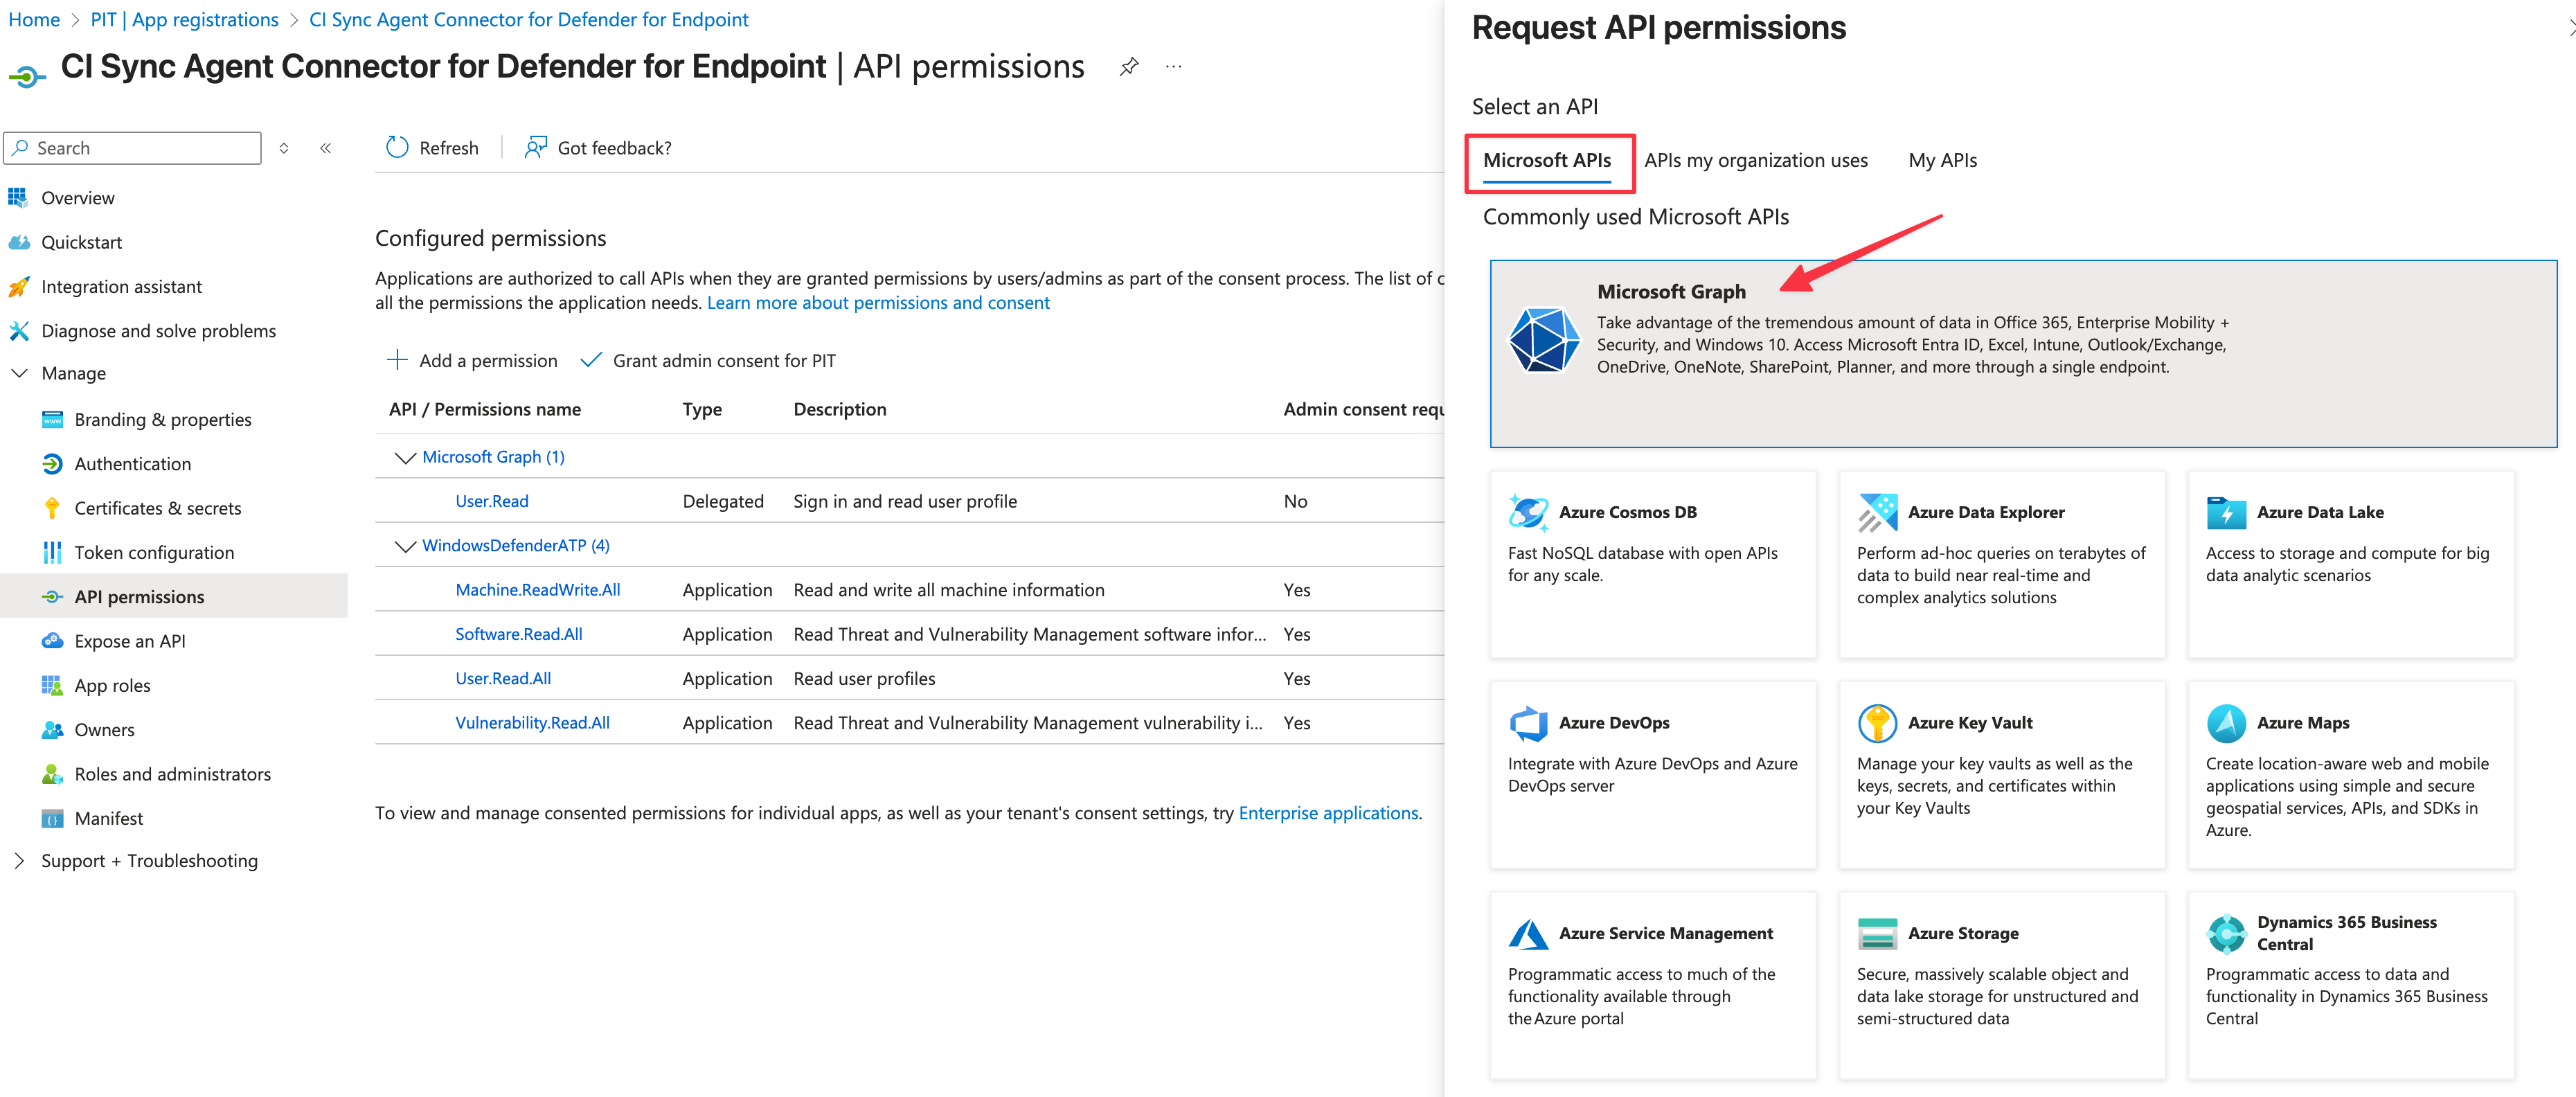Open the CI Sync Agent Connector breadcrumb
Screen dimensions: 2576x1097
pyautogui.click(x=529, y=20)
